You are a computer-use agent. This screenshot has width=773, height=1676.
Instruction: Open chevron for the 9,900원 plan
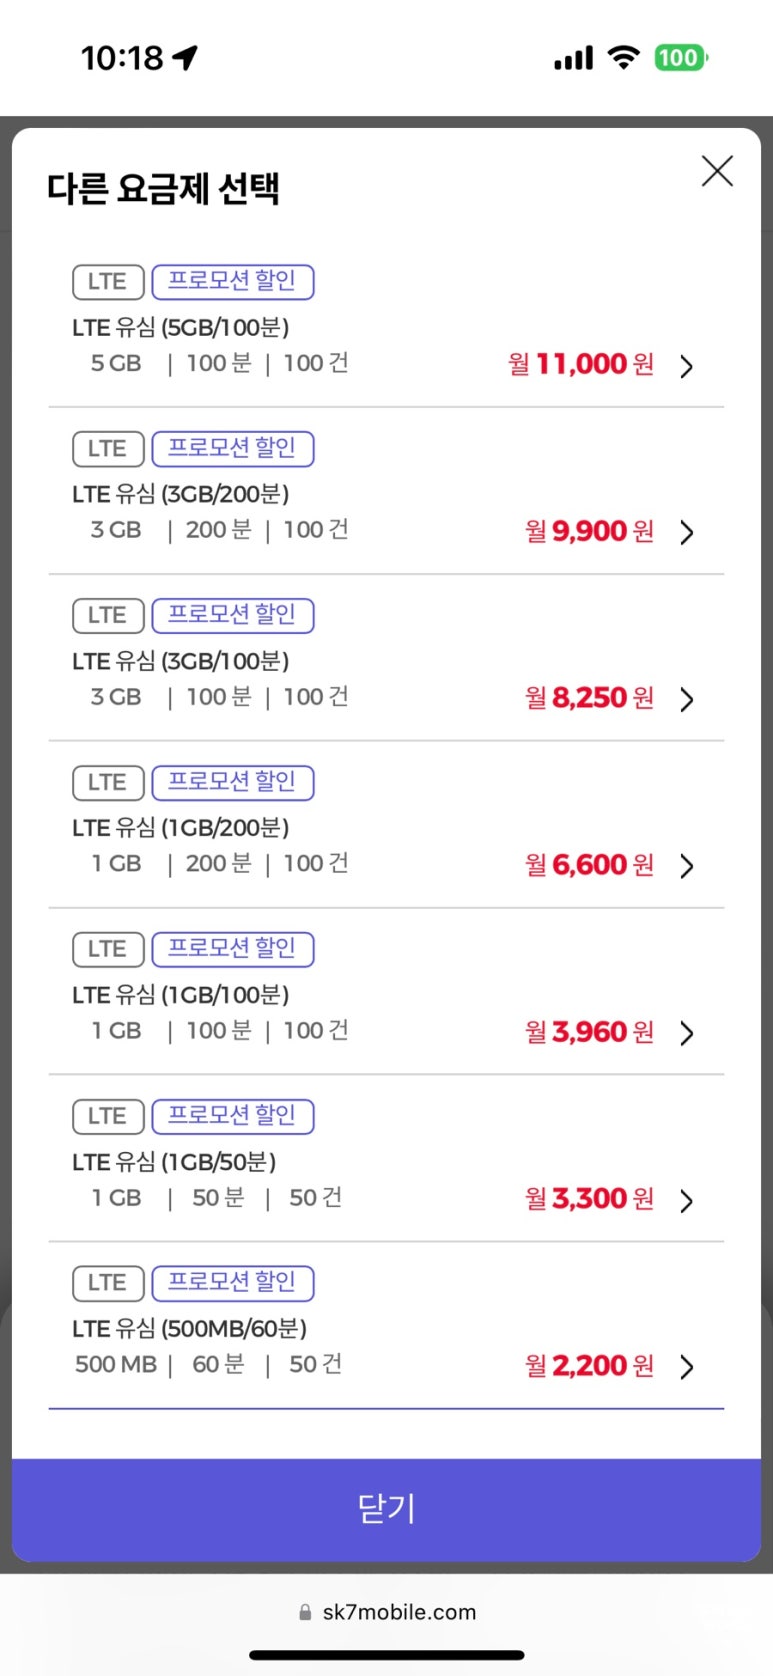(x=686, y=532)
